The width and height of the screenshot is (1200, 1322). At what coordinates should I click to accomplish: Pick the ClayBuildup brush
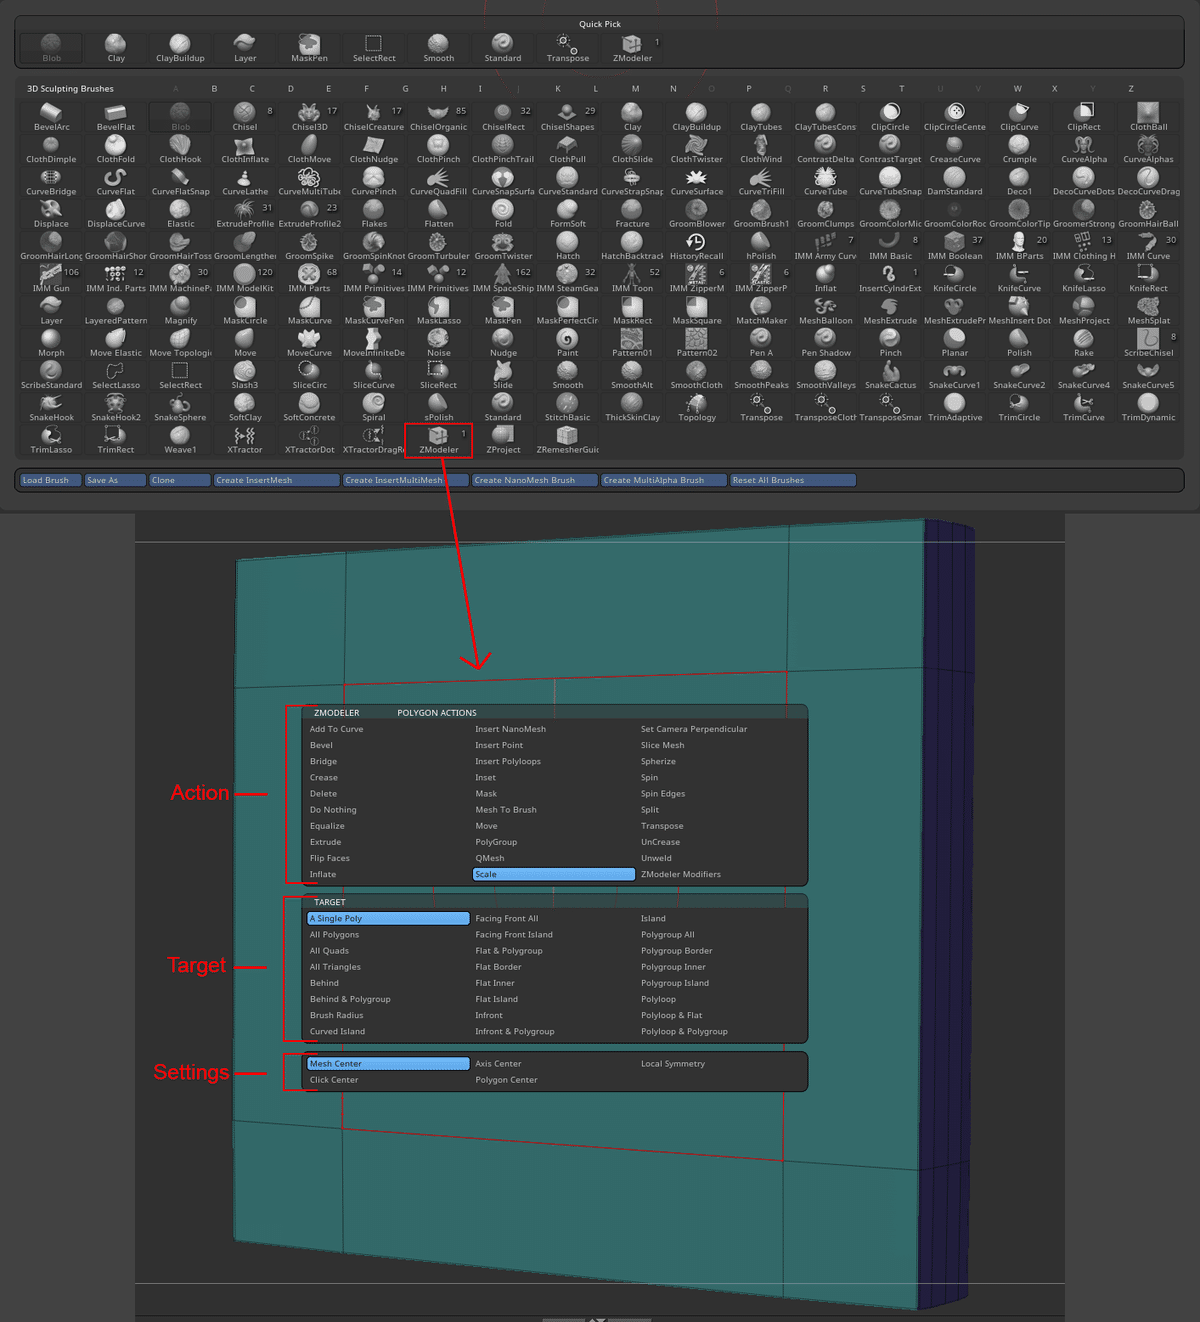[180, 47]
